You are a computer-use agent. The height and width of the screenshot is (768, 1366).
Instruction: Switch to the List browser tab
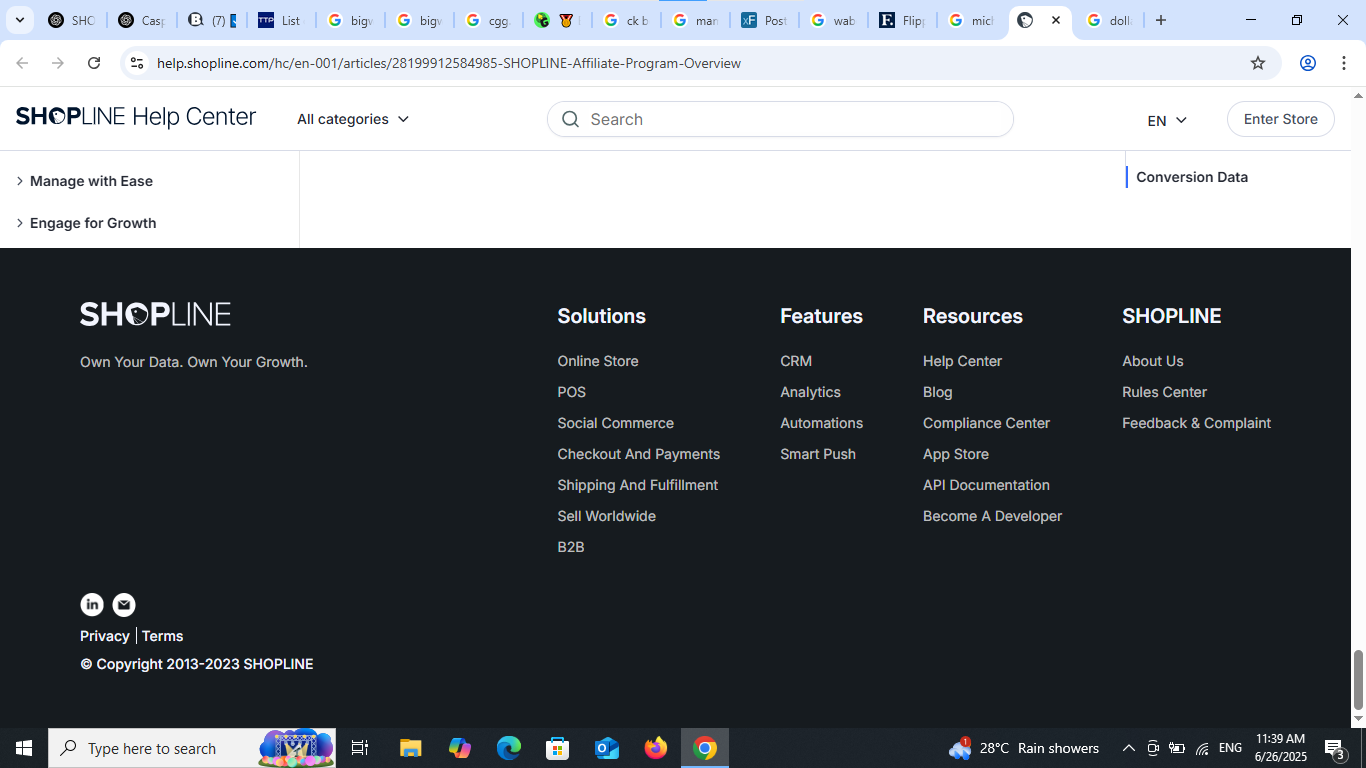click(x=281, y=20)
